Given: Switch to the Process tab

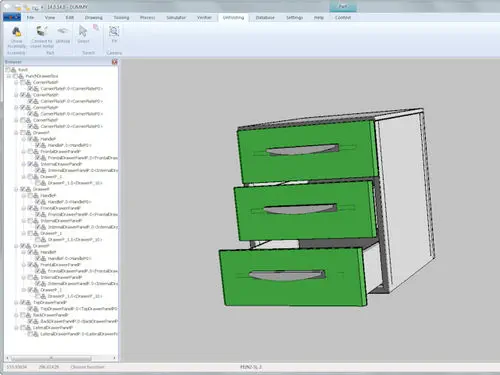Looking at the screenshot, I should 147,18.
